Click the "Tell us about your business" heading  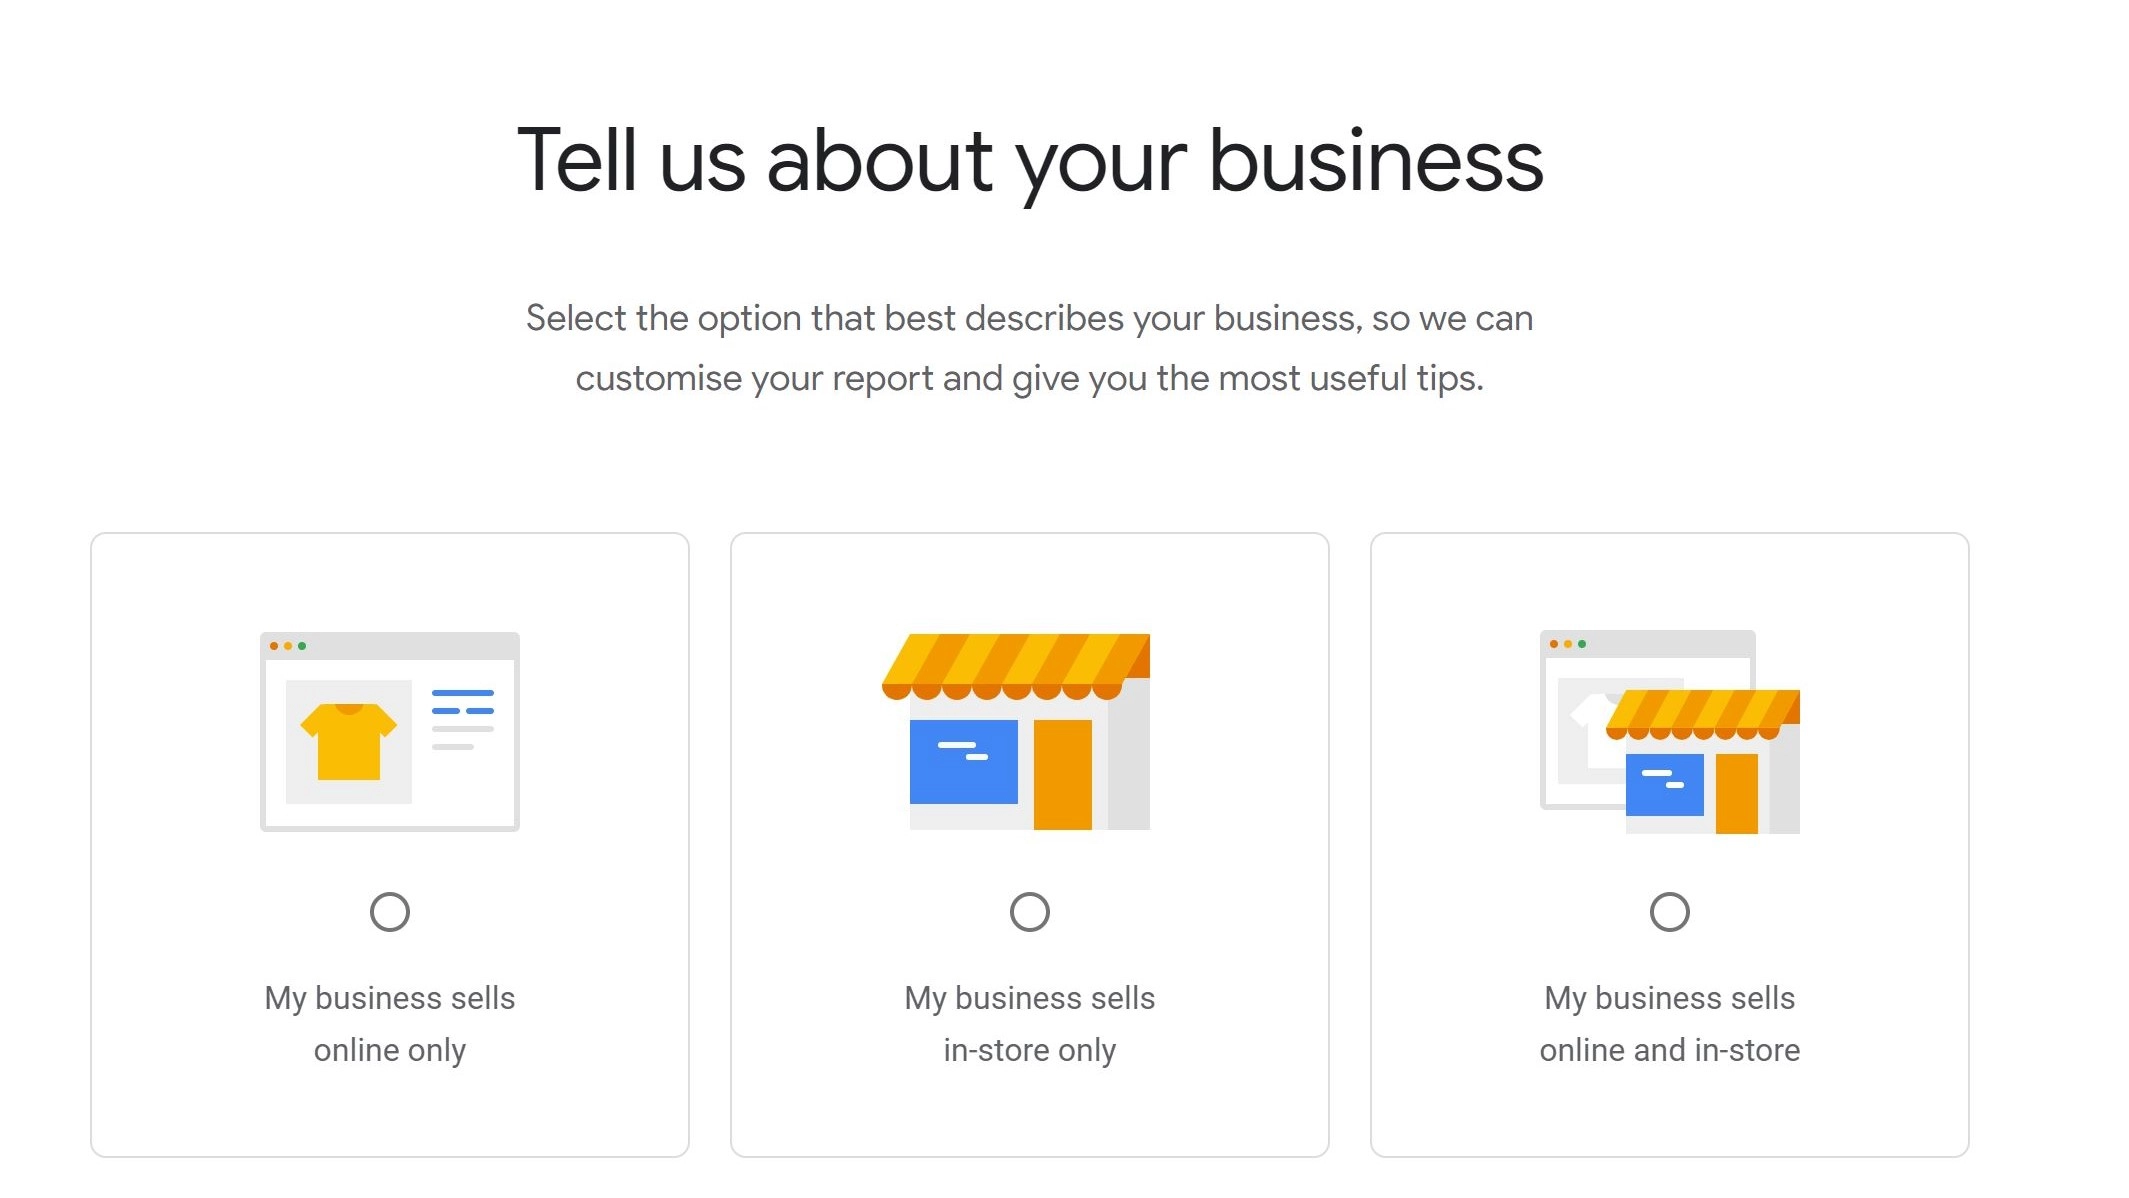1030,162
